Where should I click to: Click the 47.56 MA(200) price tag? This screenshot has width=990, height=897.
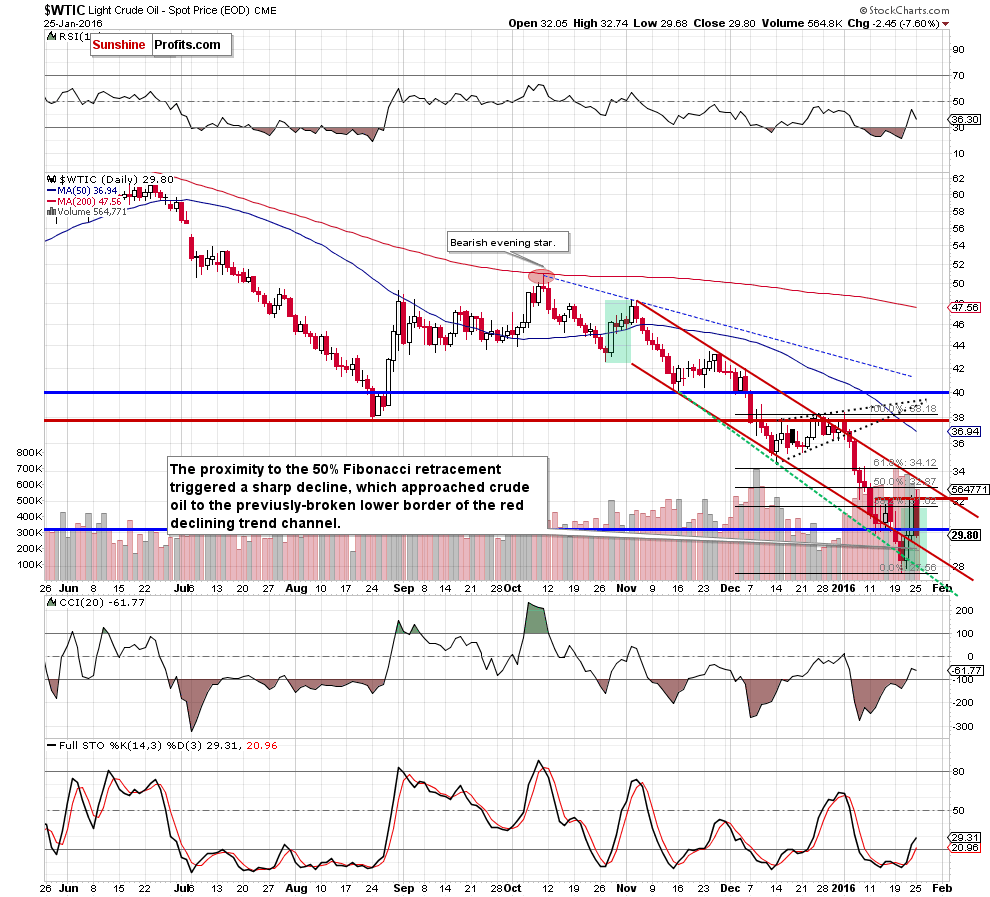pyautogui.click(x=965, y=307)
